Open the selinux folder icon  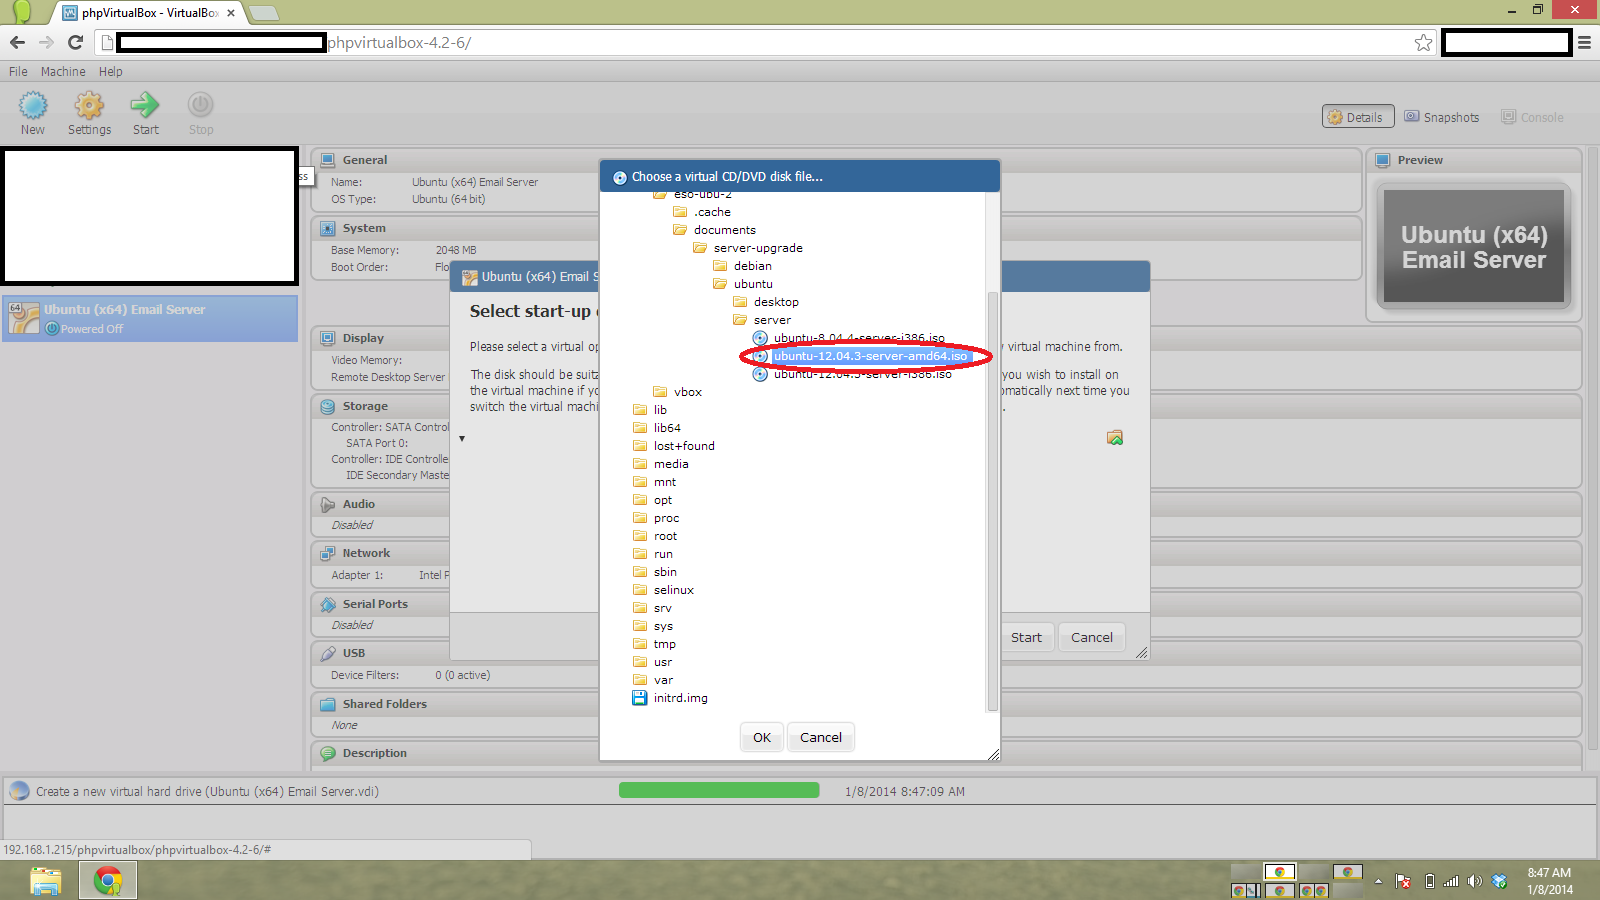coord(640,590)
